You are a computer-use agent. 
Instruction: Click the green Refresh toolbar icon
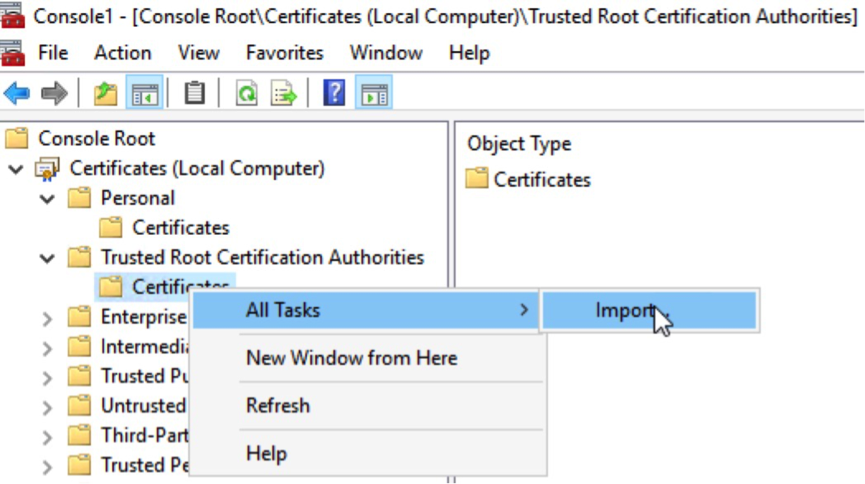click(x=246, y=94)
